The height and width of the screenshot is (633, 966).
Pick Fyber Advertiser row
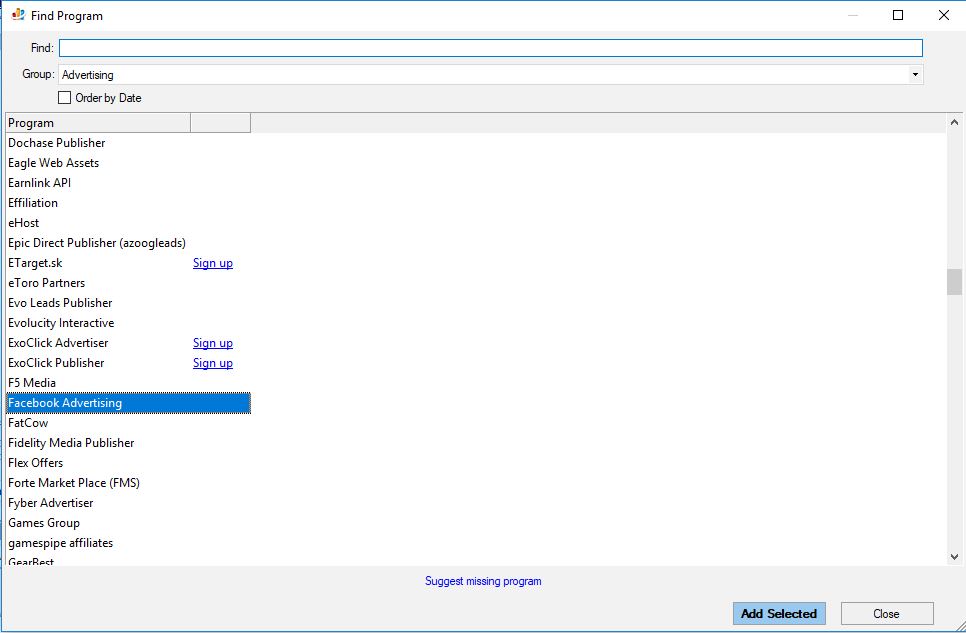coord(51,503)
